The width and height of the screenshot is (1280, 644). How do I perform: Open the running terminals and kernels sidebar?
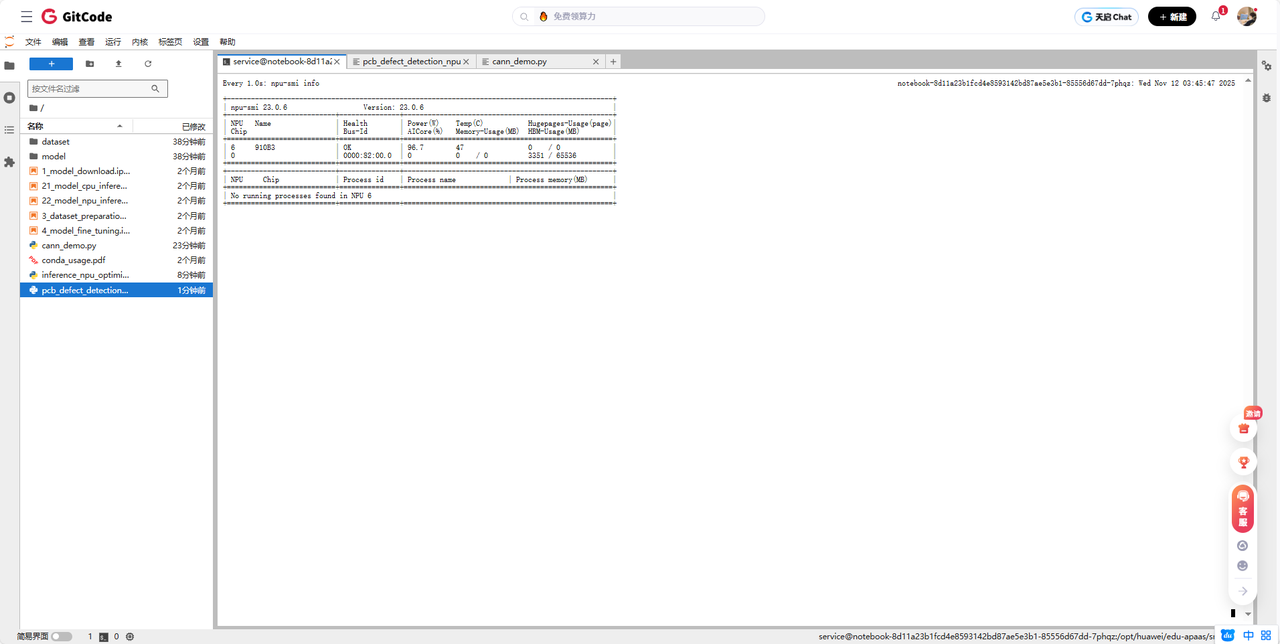click(x=9, y=98)
